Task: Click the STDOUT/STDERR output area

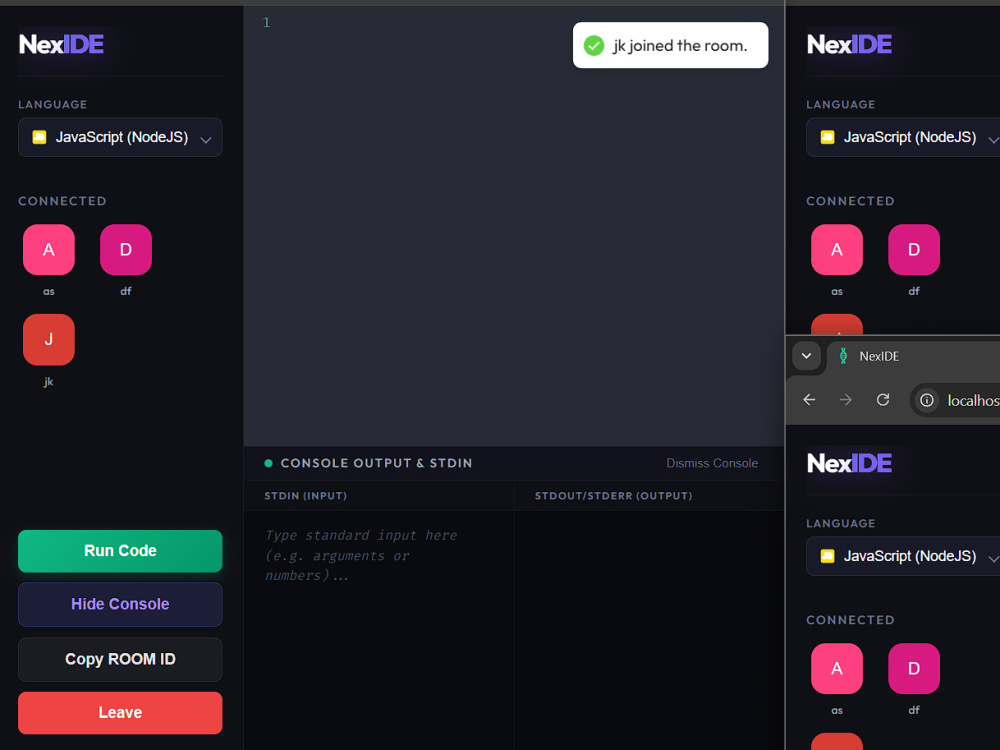Action: [x=649, y=630]
